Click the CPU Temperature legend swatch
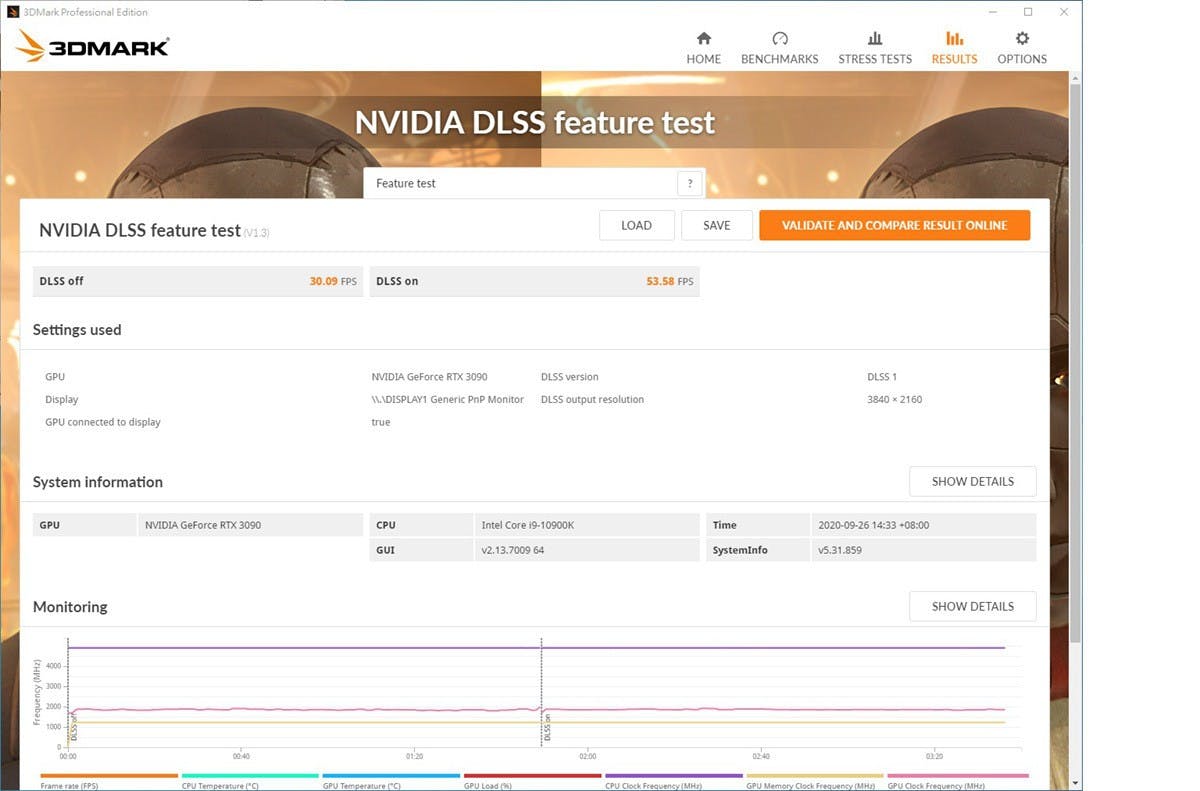Viewport: 1200px width, 791px height. pyautogui.click(x=250, y=775)
